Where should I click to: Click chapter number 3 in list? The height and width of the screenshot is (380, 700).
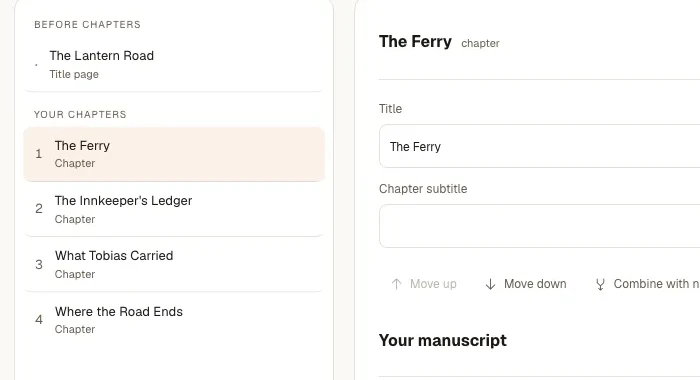(x=39, y=264)
